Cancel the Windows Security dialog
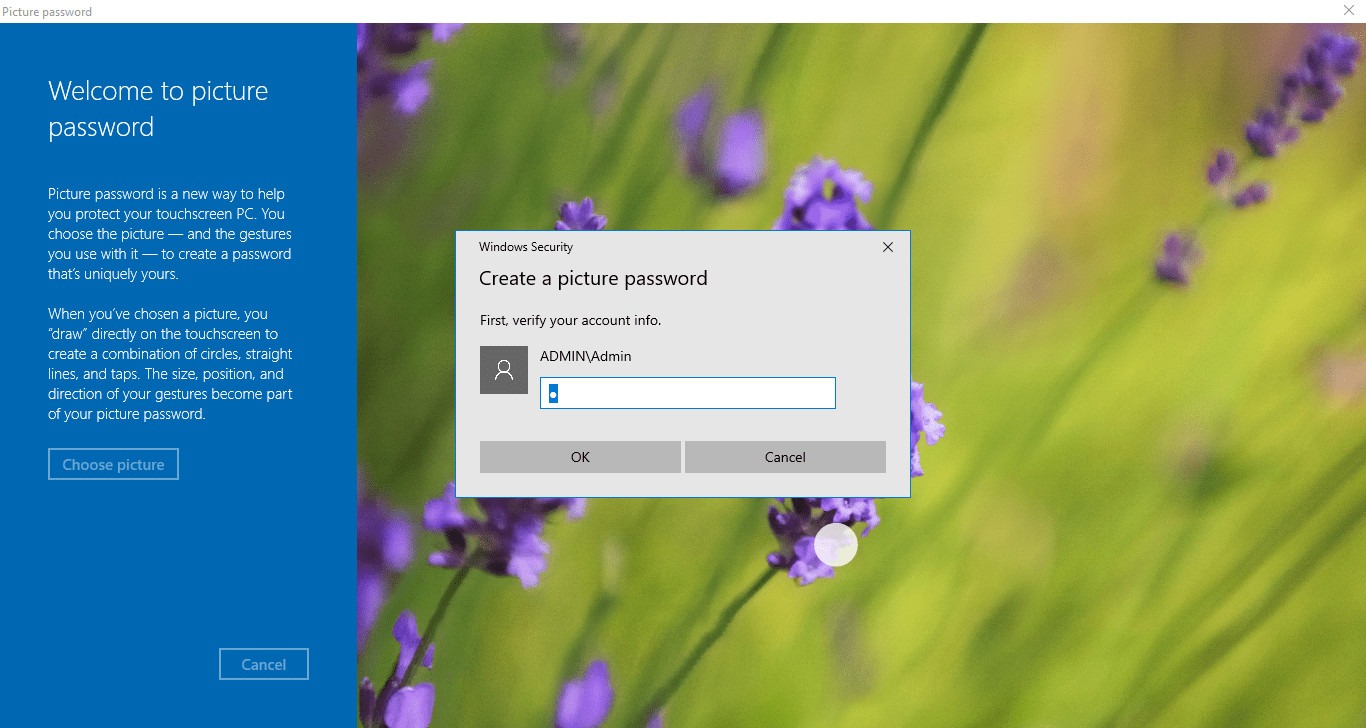 click(x=785, y=457)
